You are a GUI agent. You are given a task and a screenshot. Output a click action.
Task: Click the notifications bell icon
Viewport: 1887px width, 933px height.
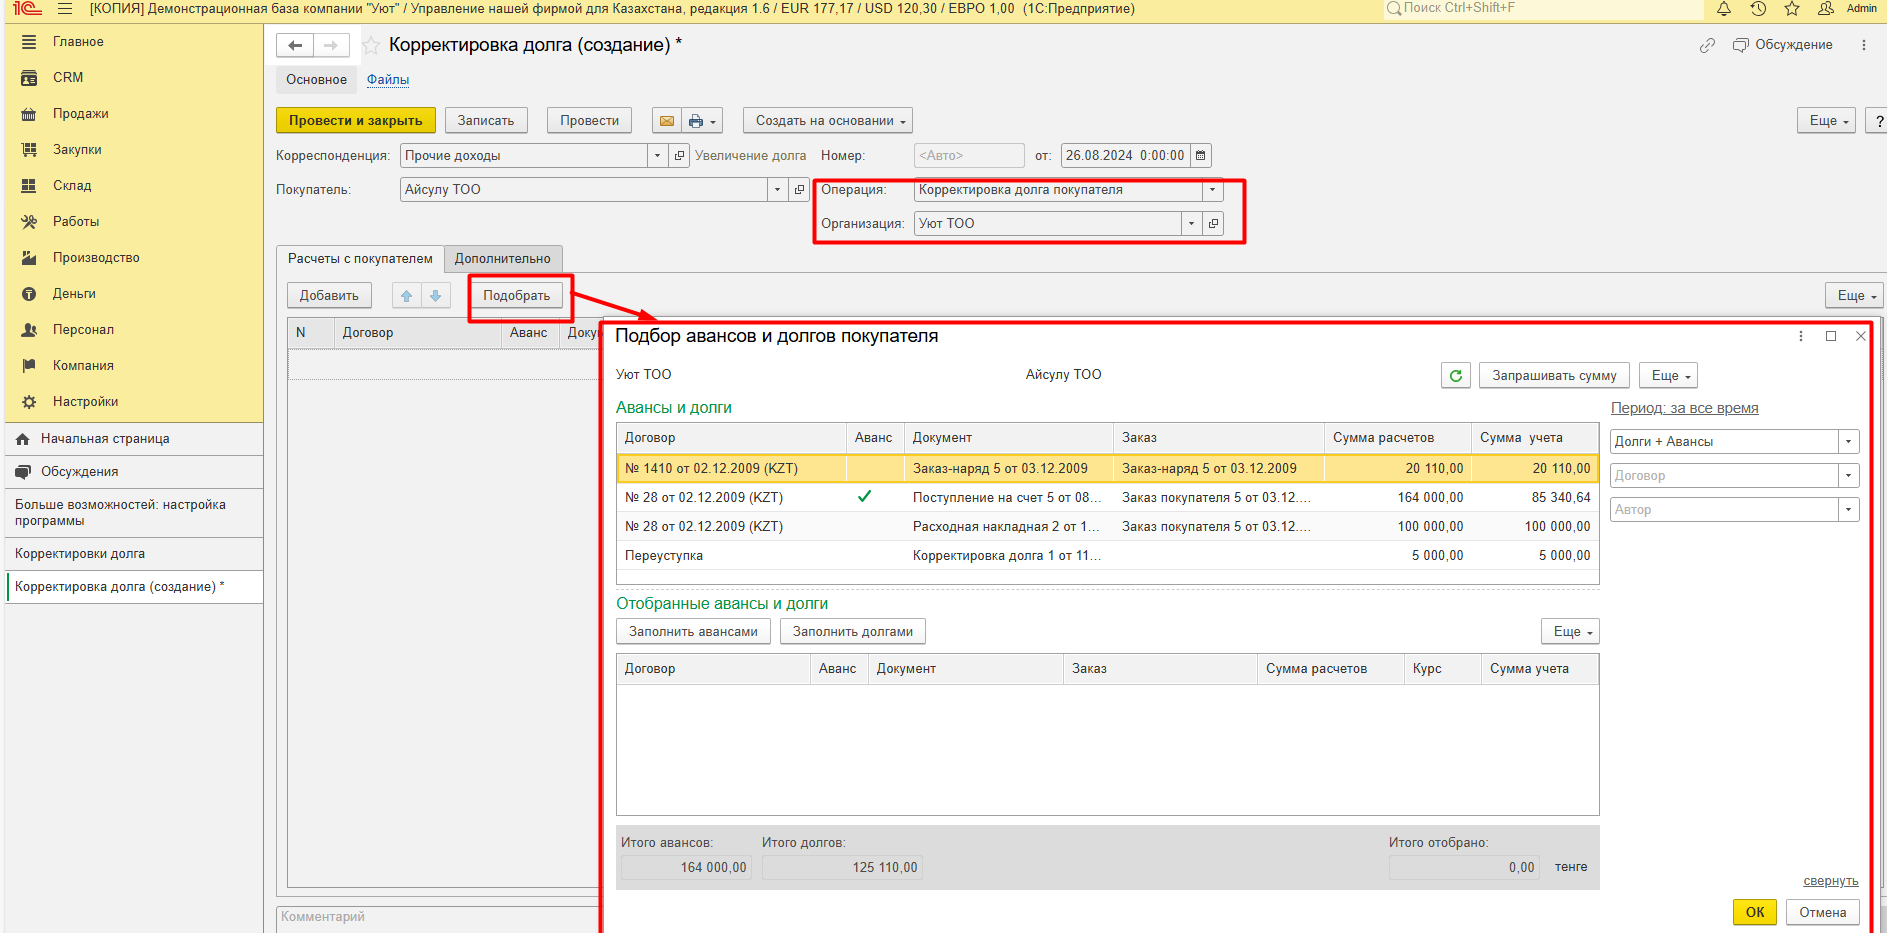pyautogui.click(x=1724, y=9)
